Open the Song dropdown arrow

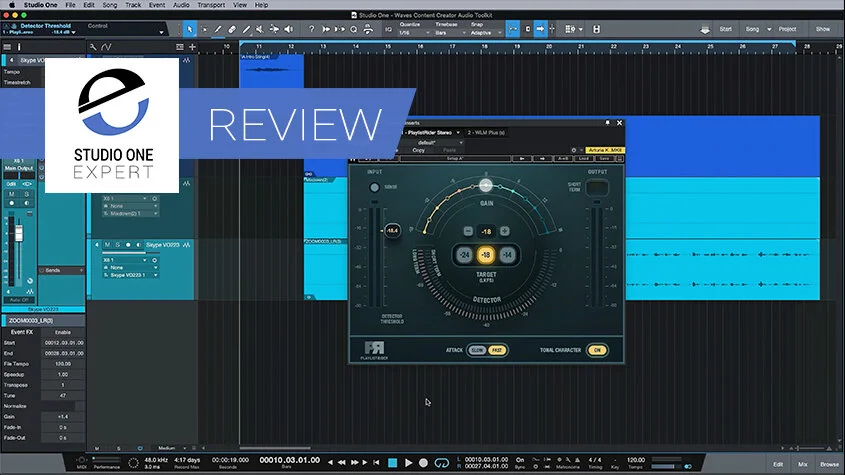click(769, 29)
